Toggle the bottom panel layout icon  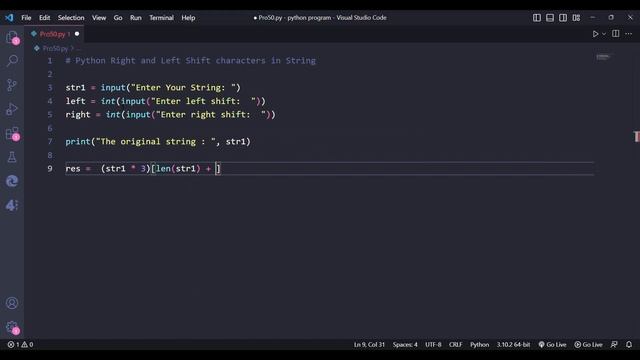(x=550, y=18)
